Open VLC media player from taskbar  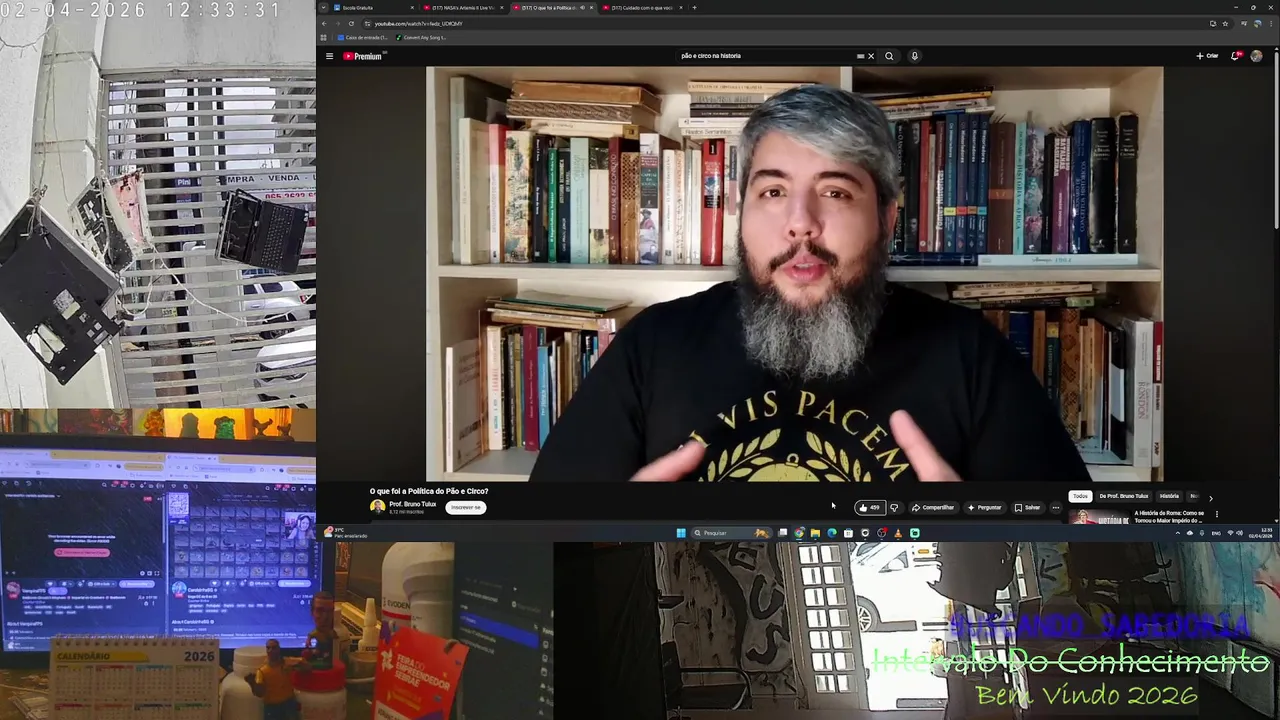(x=897, y=533)
